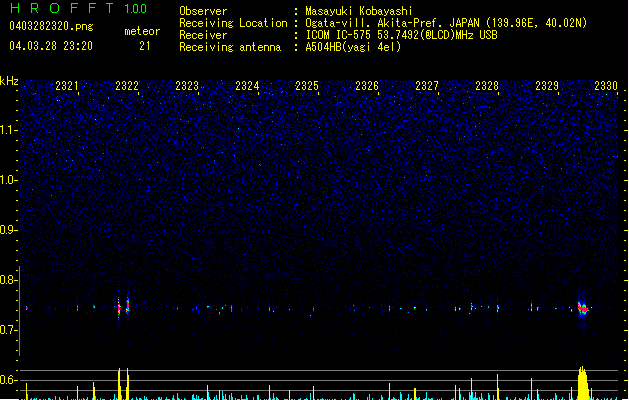Click the 2324 time axis marker

coord(247,86)
